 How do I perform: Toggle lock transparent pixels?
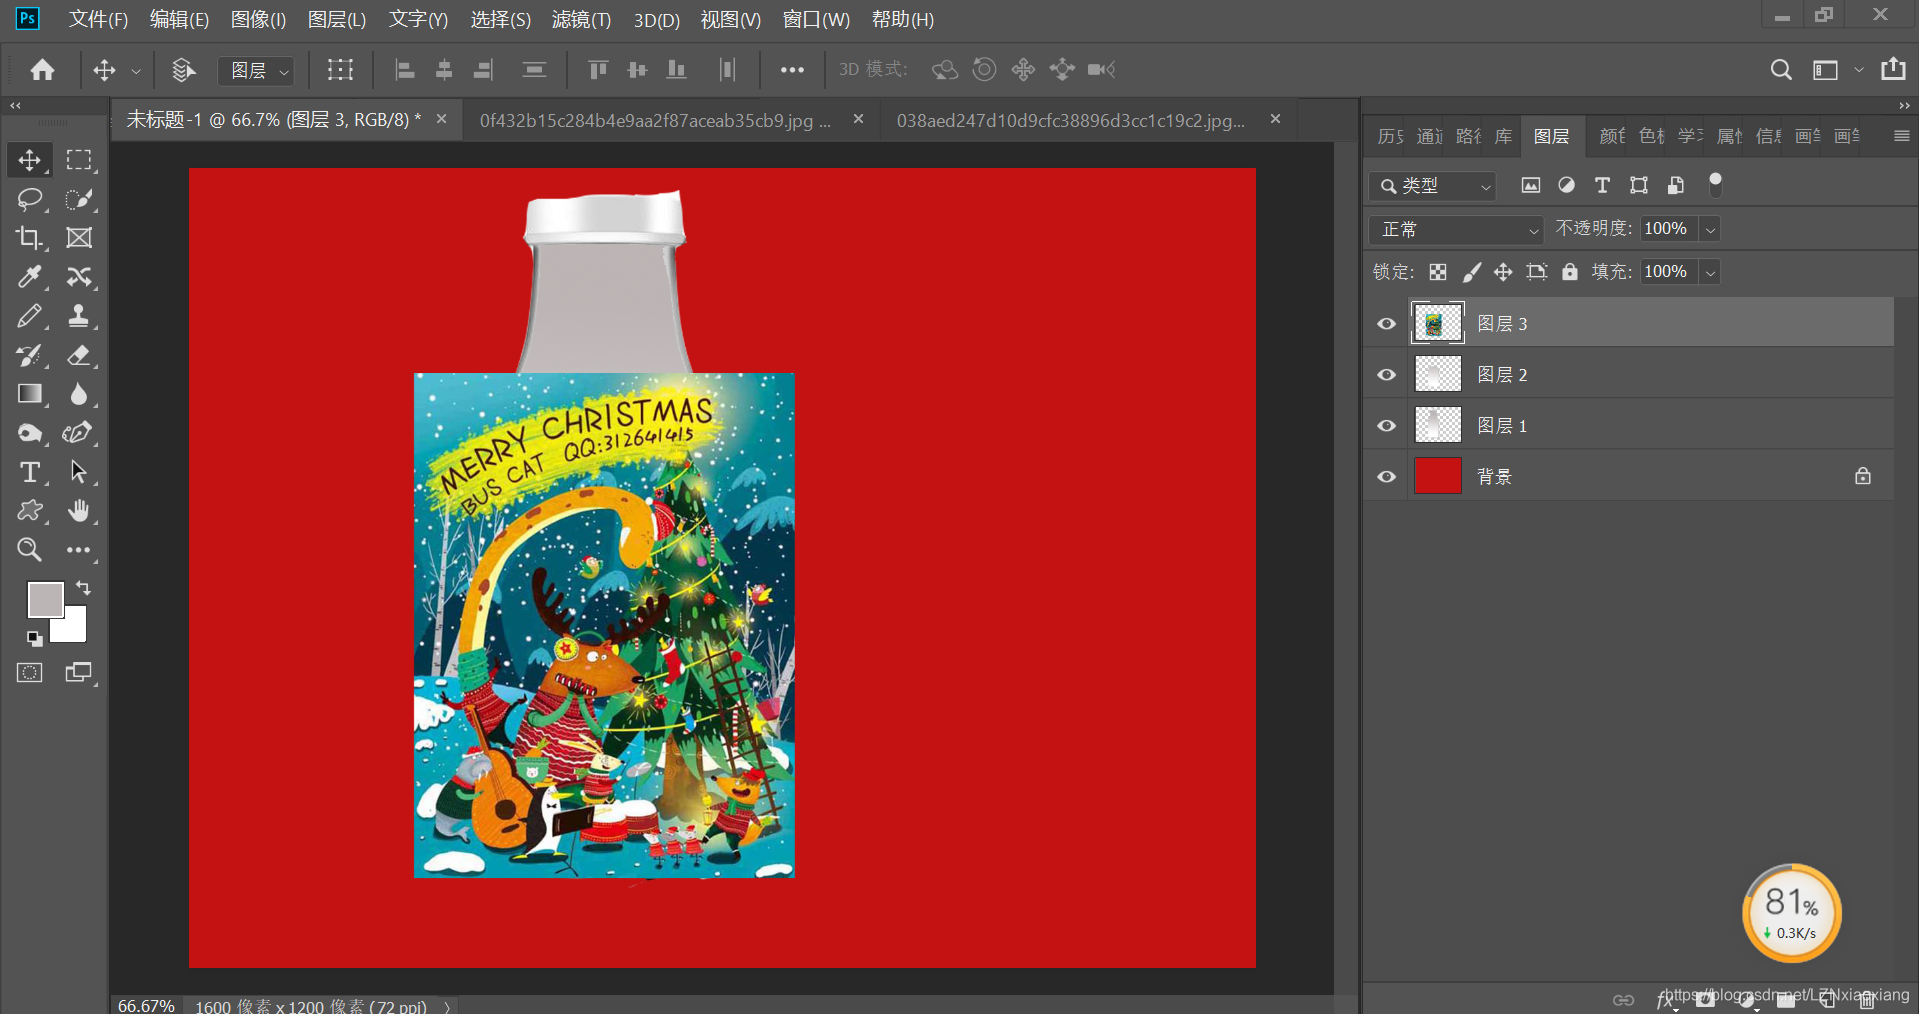pyautogui.click(x=1438, y=272)
